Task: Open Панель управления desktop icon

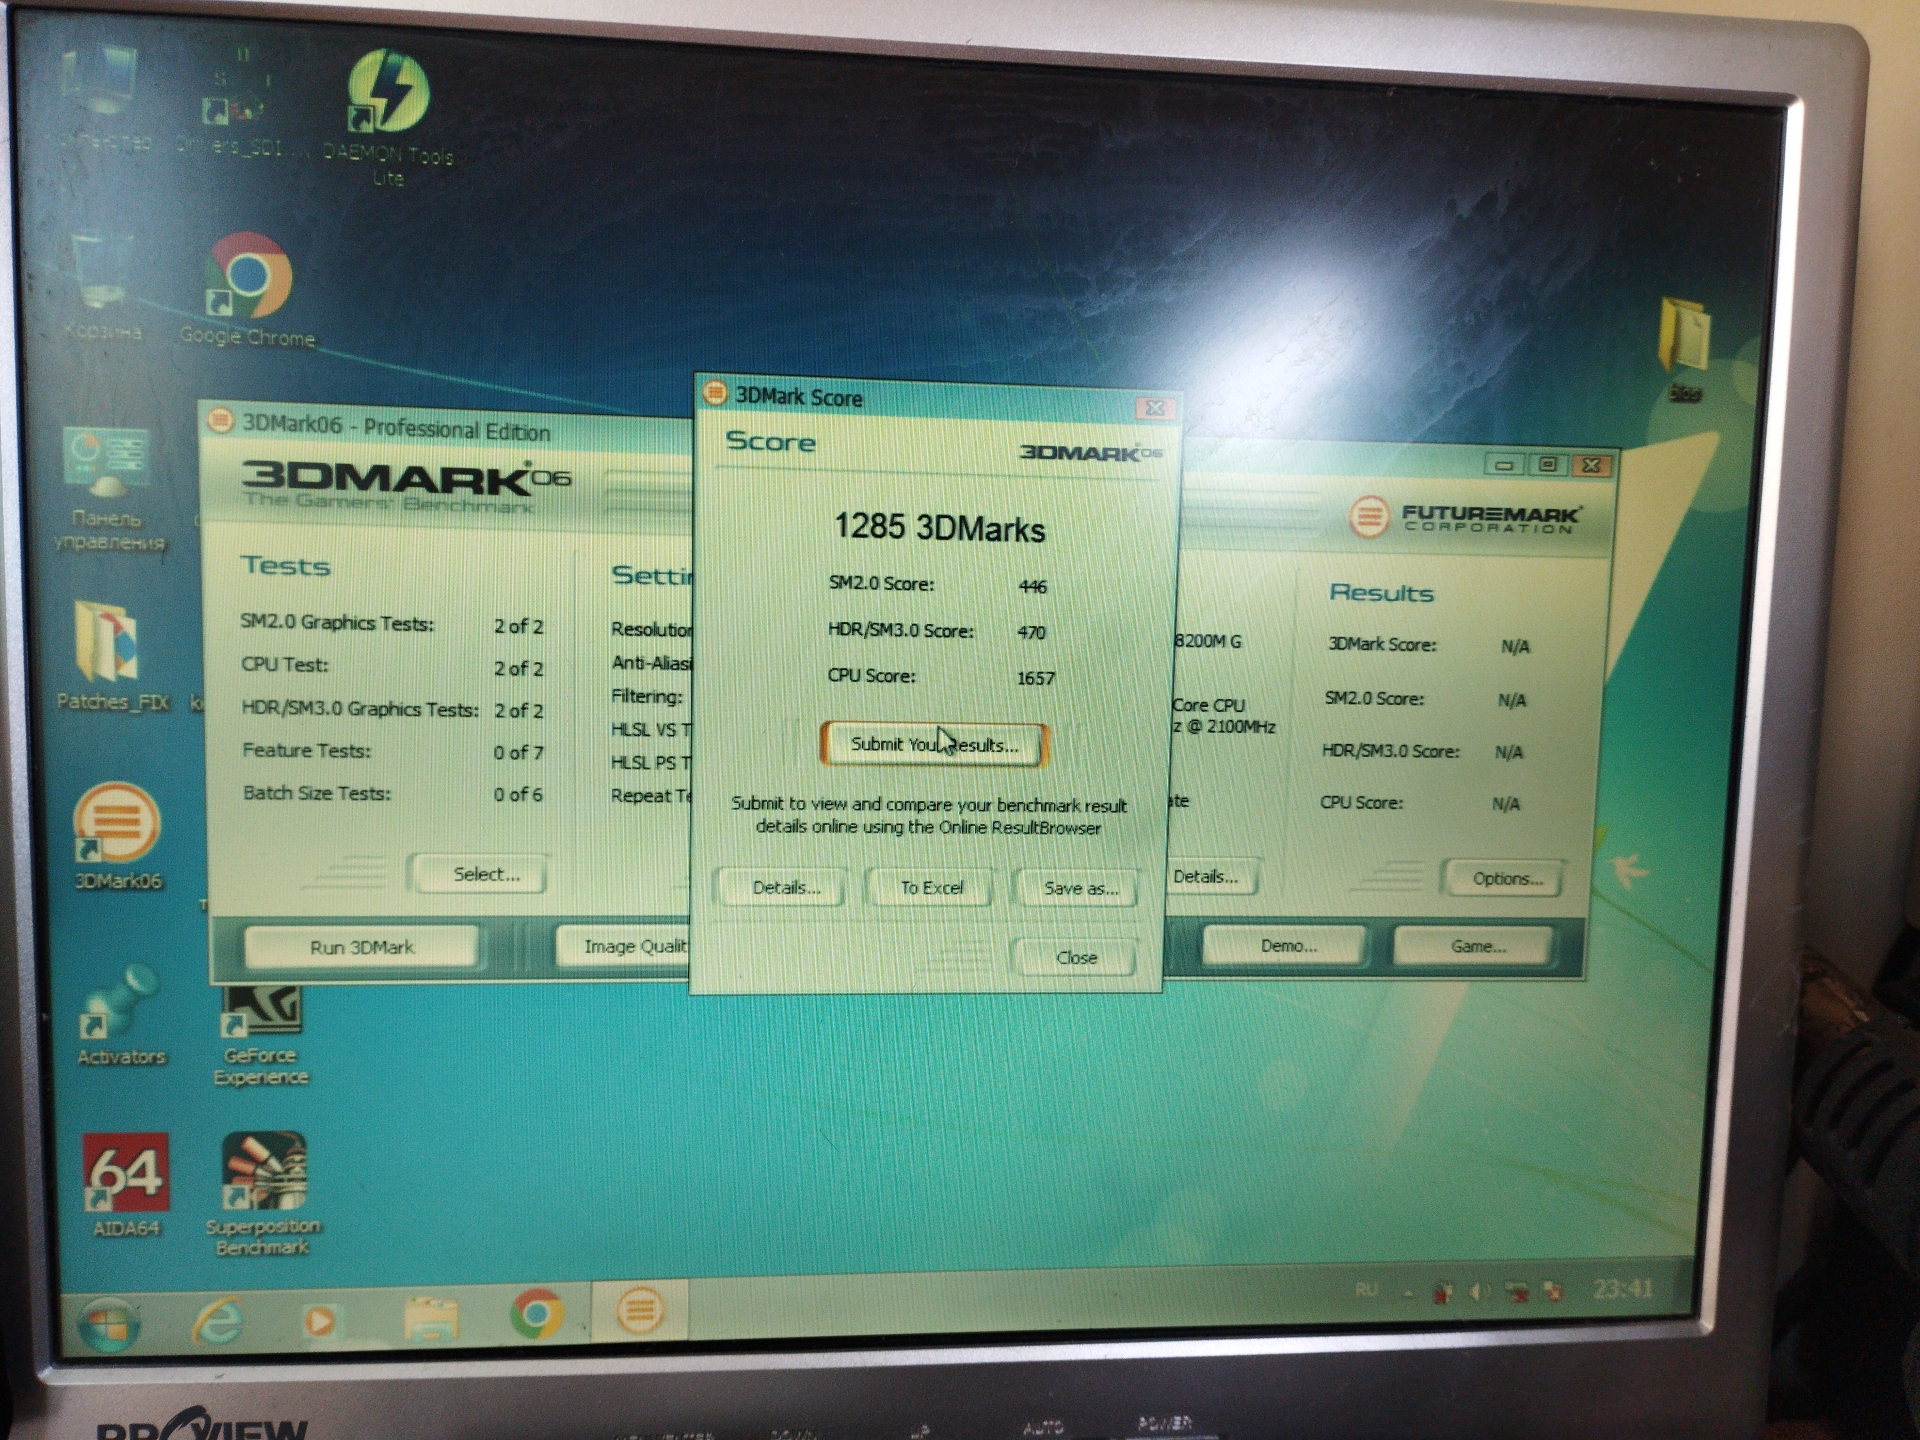Action: (108, 490)
